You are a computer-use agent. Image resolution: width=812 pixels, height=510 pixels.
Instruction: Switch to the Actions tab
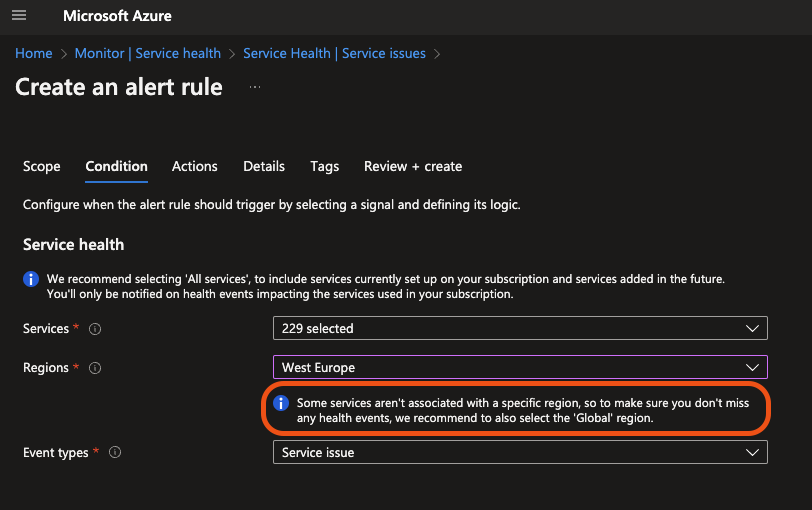[x=195, y=166]
